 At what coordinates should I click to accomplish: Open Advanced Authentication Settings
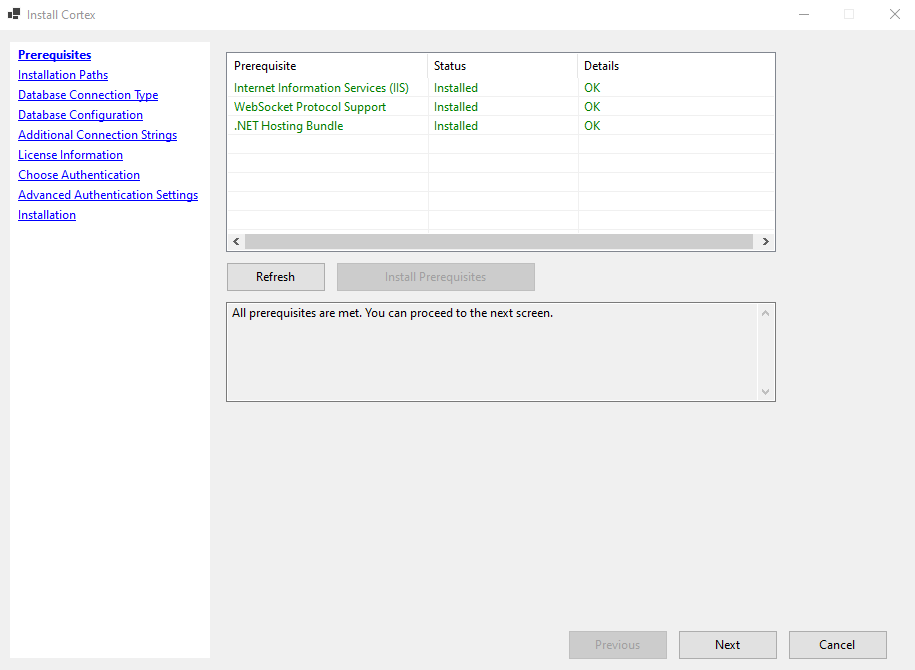click(x=108, y=194)
